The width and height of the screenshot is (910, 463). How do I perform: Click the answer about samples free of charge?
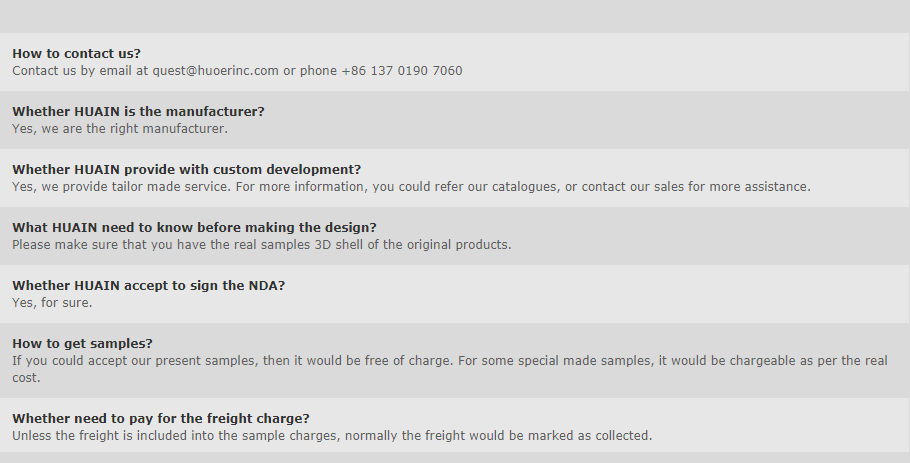point(450,369)
